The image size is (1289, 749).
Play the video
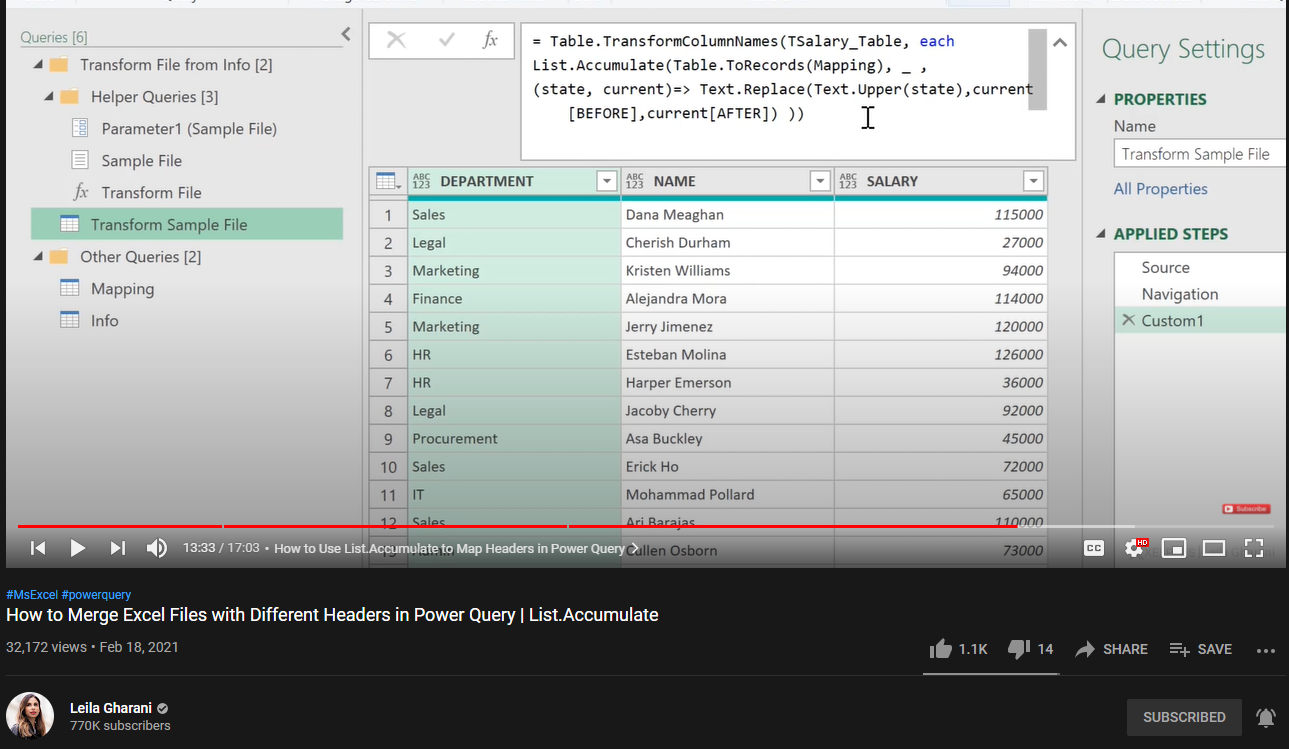tap(77, 548)
